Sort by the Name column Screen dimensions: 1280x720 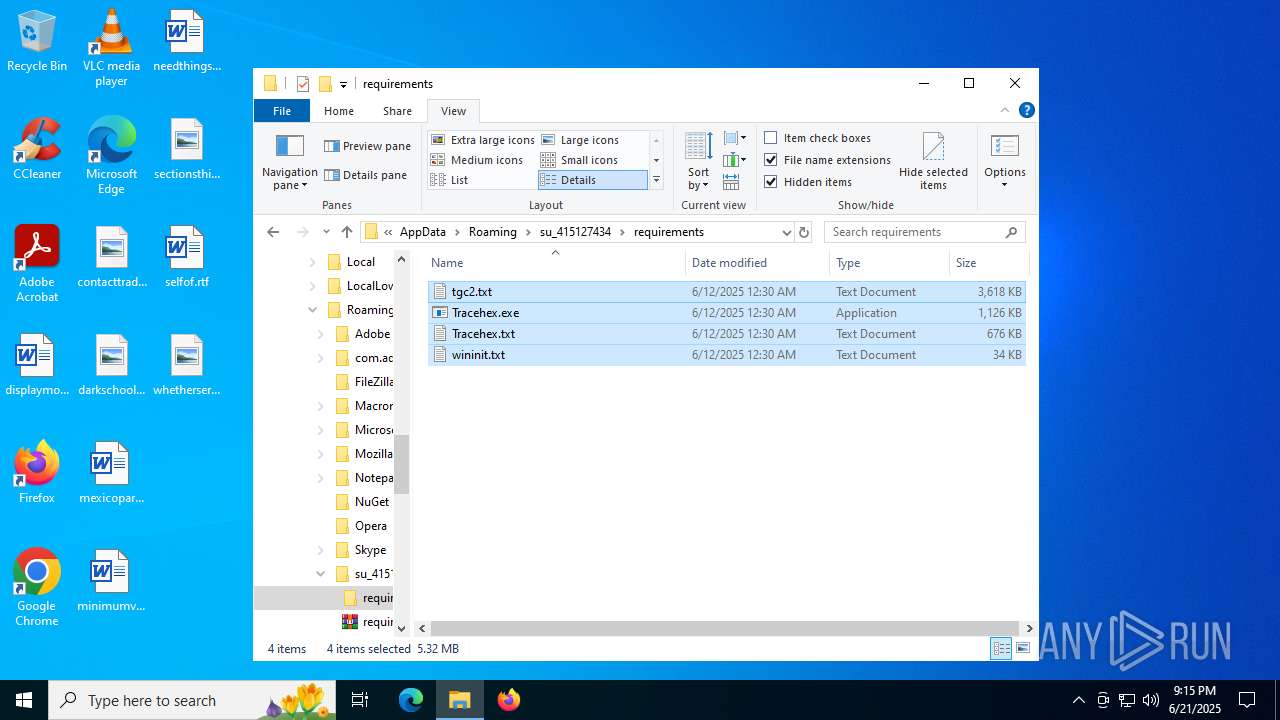[x=555, y=263]
